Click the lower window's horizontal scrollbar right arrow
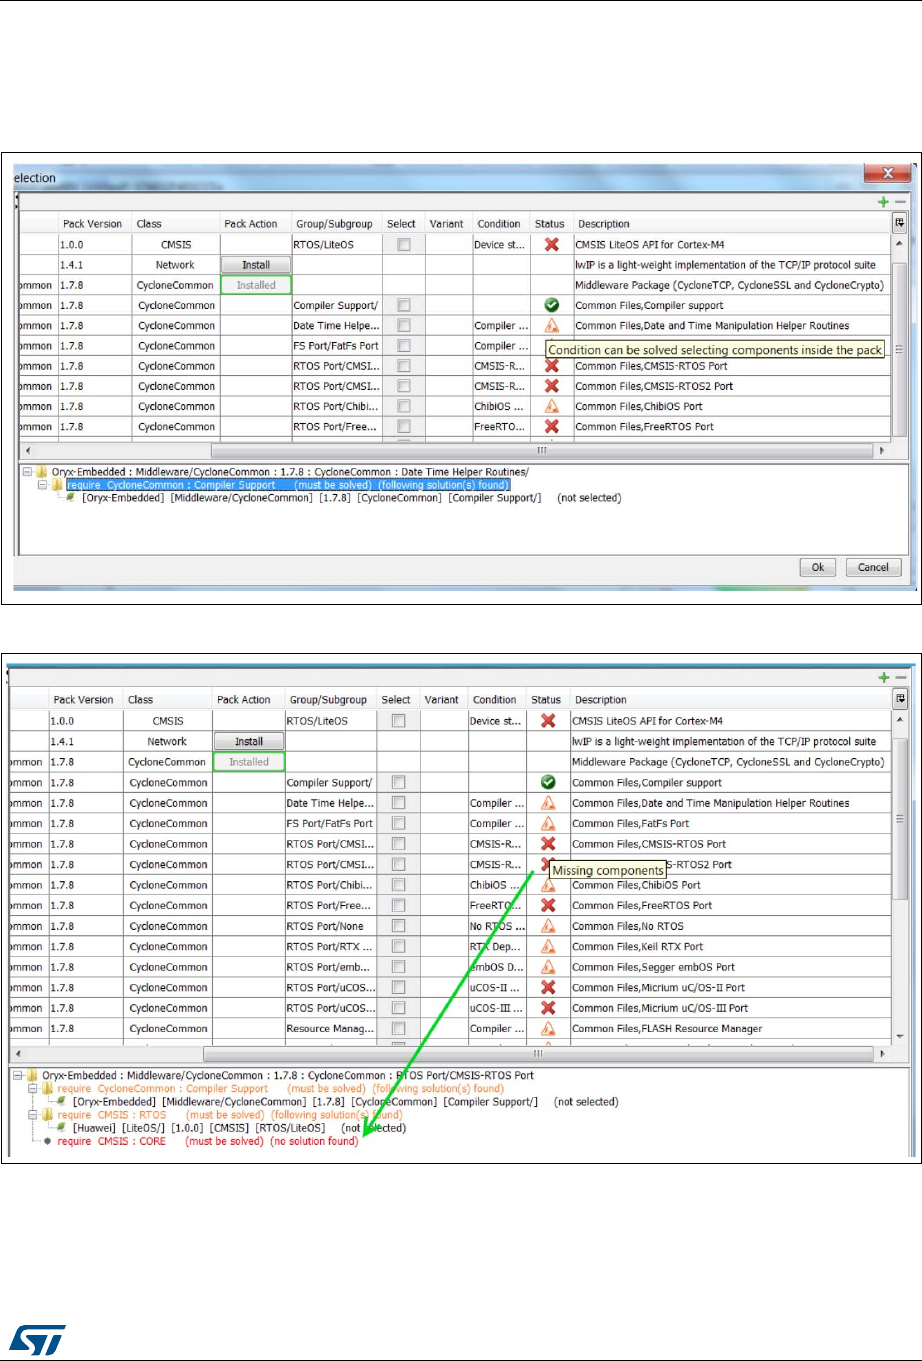 (x=884, y=1054)
